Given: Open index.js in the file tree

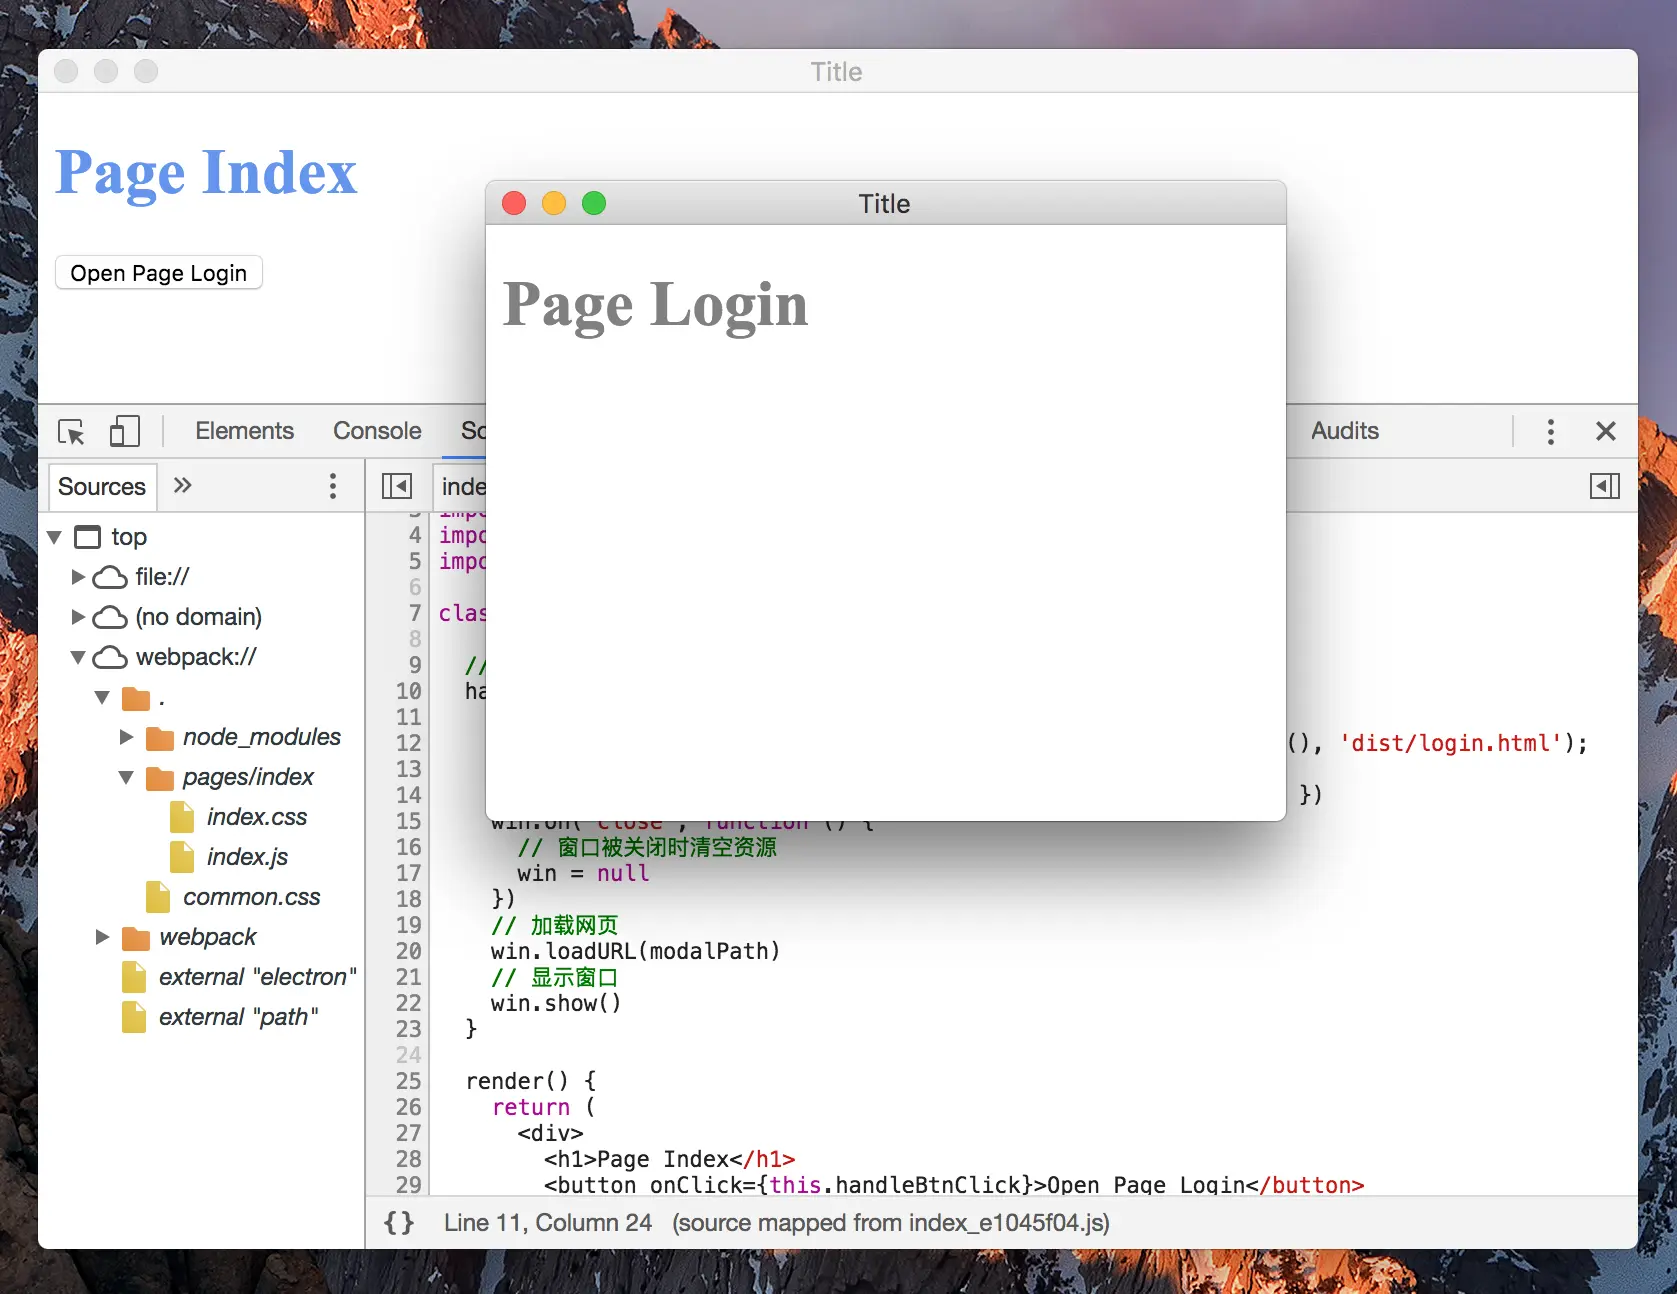Looking at the screenshot, I should tap(247, 857).
